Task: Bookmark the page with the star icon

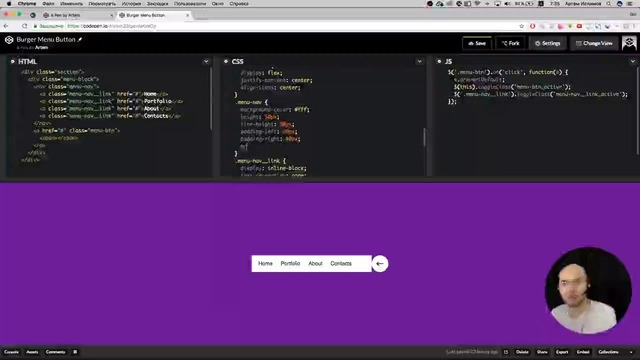Action: click(x=521, y=26)
